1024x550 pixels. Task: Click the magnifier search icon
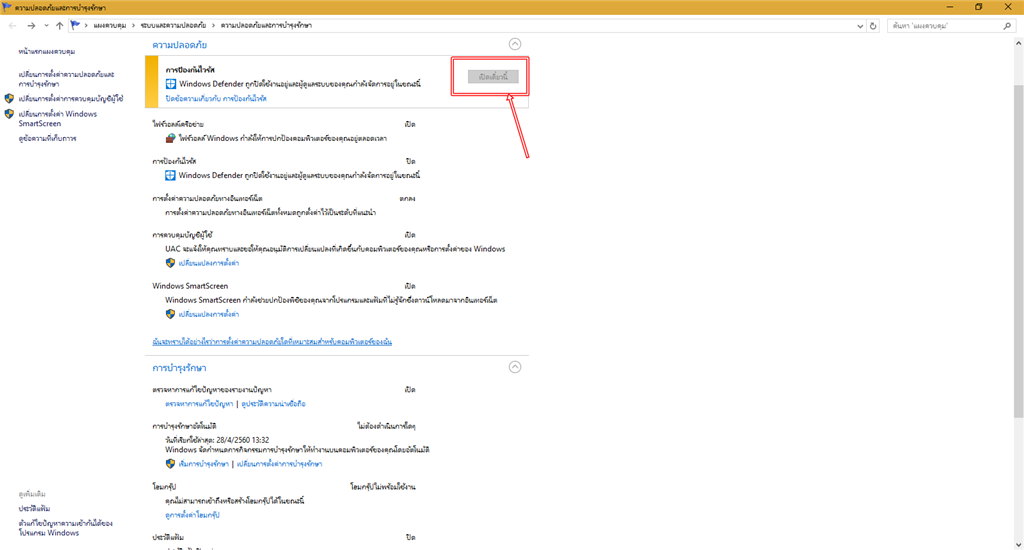click(1007, 26)
